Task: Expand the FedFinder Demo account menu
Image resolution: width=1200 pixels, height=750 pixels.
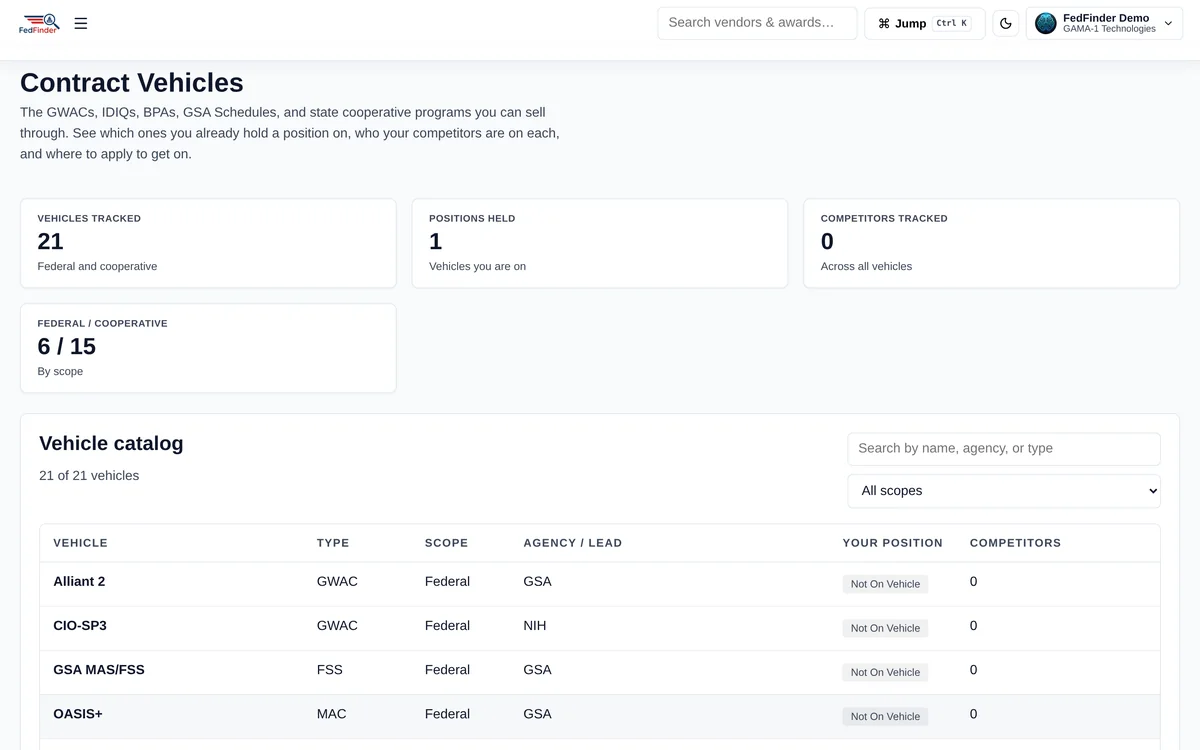Action: pos(1104,23)
